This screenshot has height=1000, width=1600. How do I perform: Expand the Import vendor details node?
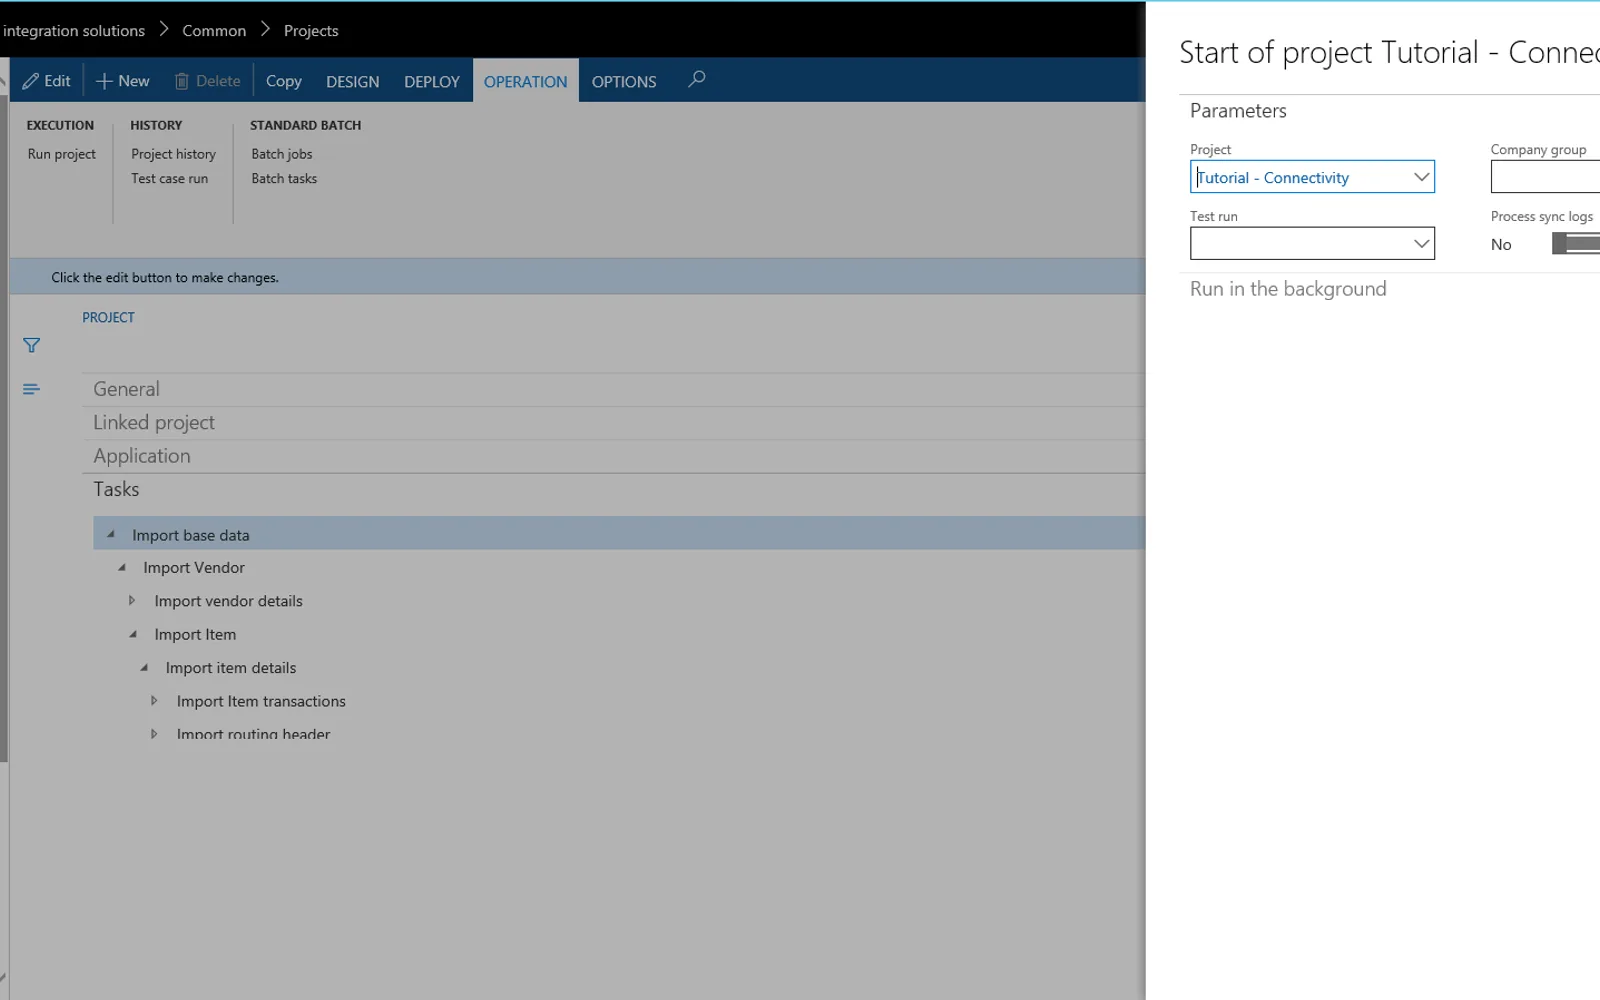click(132, 600)
